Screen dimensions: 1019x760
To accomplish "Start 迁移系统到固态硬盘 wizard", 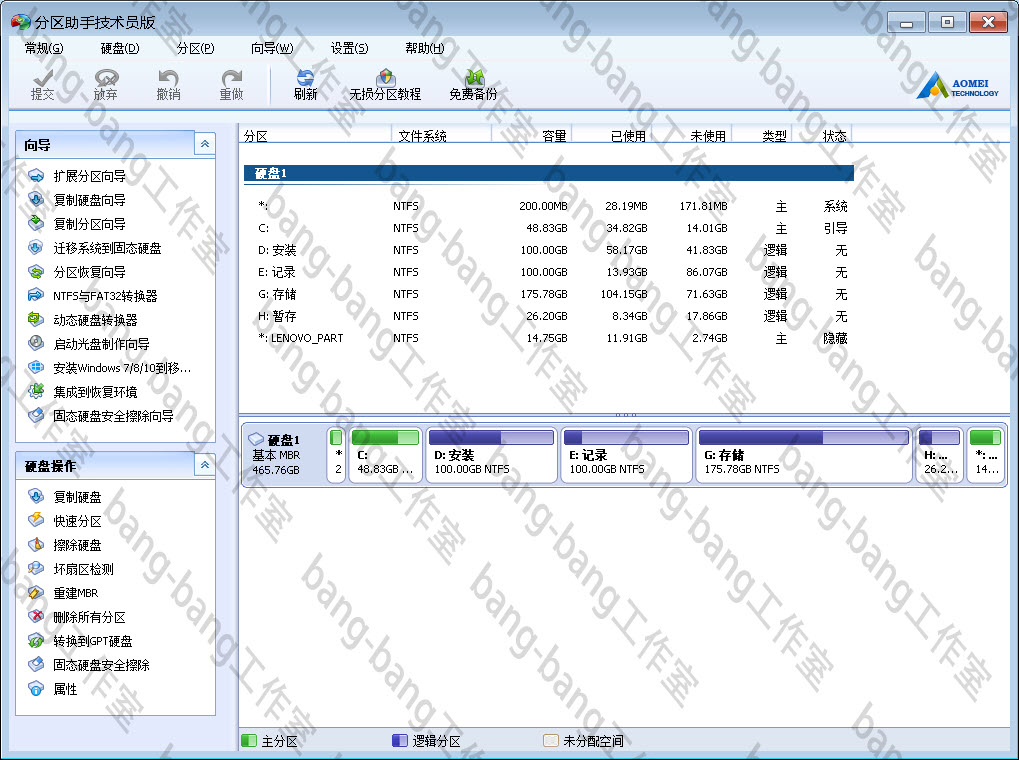I will pyautogui.click(x=106, y=248).
